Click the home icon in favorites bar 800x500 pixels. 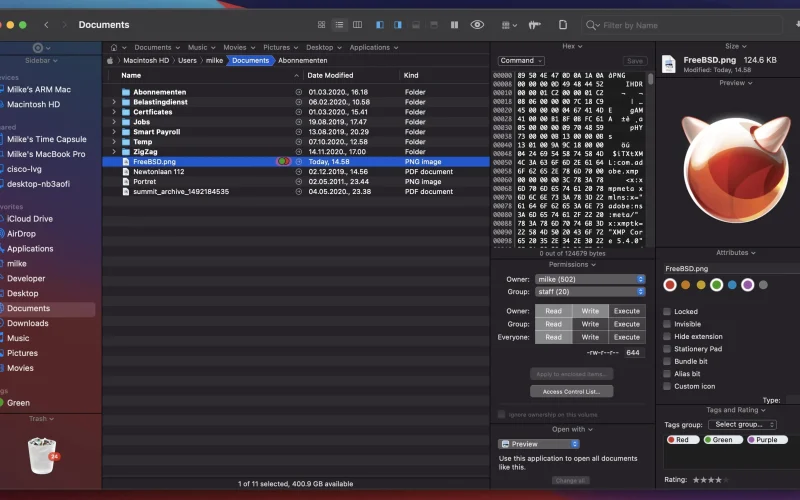coord(114,47)
